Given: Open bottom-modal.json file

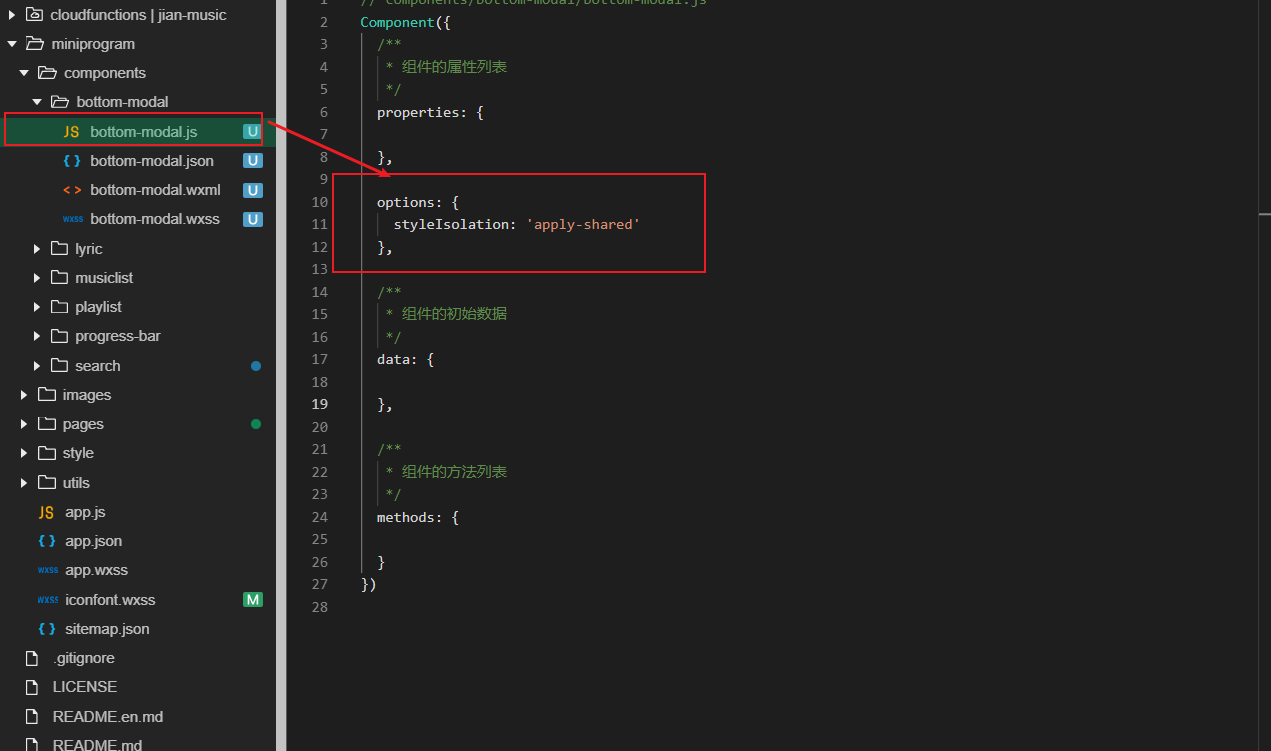Looking at the screenshot, I should (151, 161).
